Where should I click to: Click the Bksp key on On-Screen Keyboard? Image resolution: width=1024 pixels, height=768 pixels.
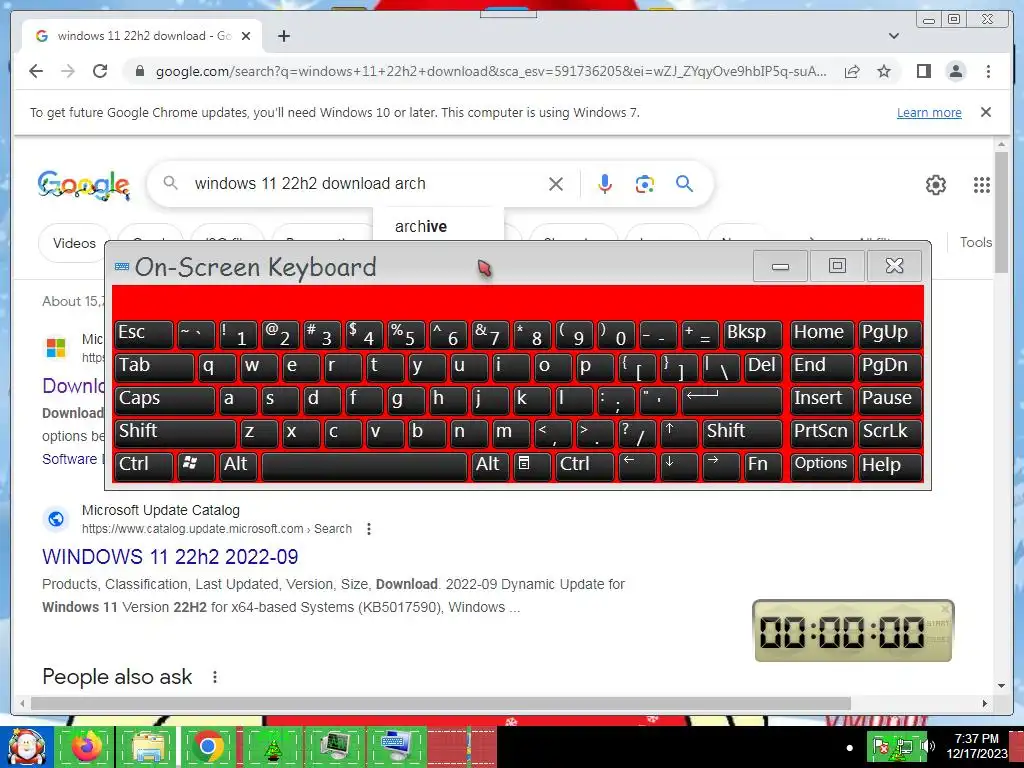pos(752,333)
